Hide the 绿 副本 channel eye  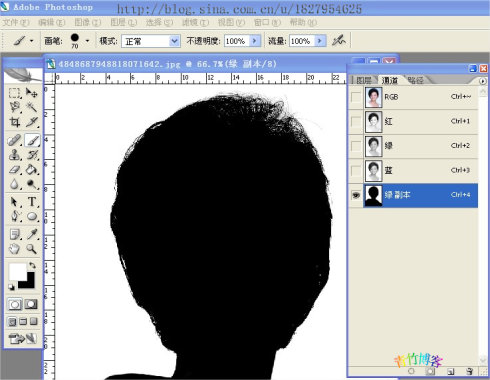click(356, 195)
